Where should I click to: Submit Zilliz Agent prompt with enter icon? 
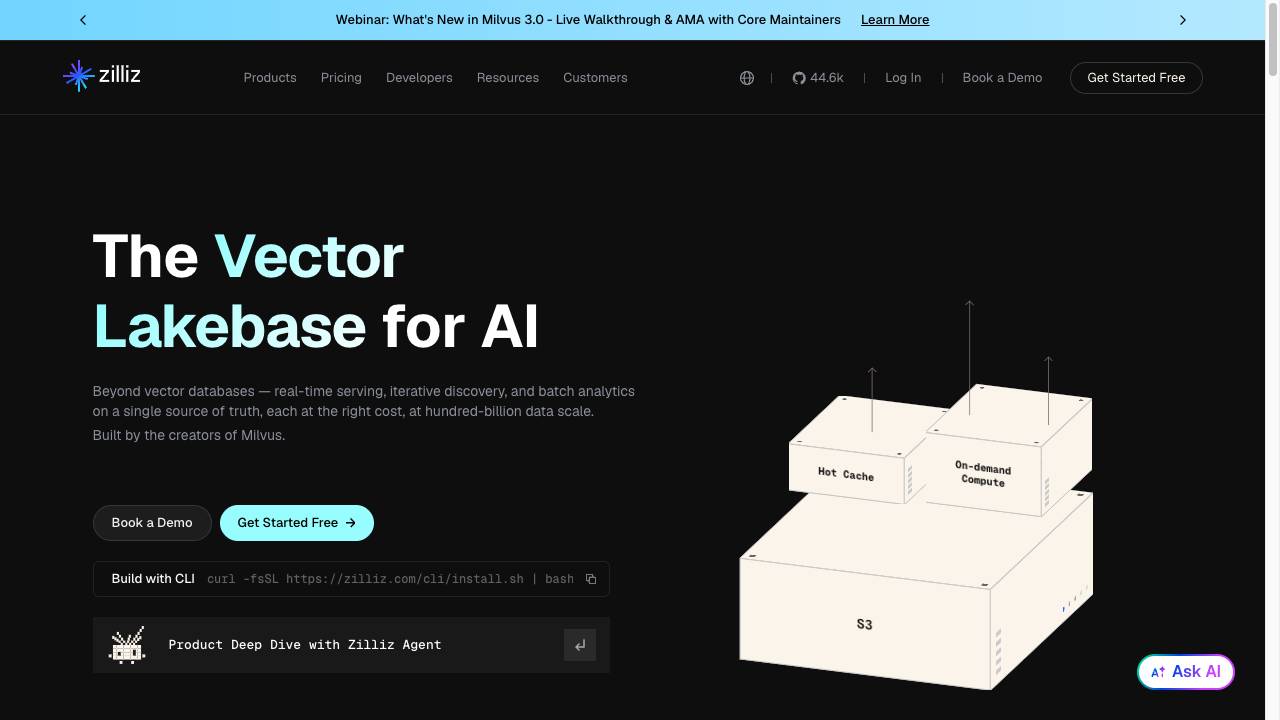coord(580,645)
